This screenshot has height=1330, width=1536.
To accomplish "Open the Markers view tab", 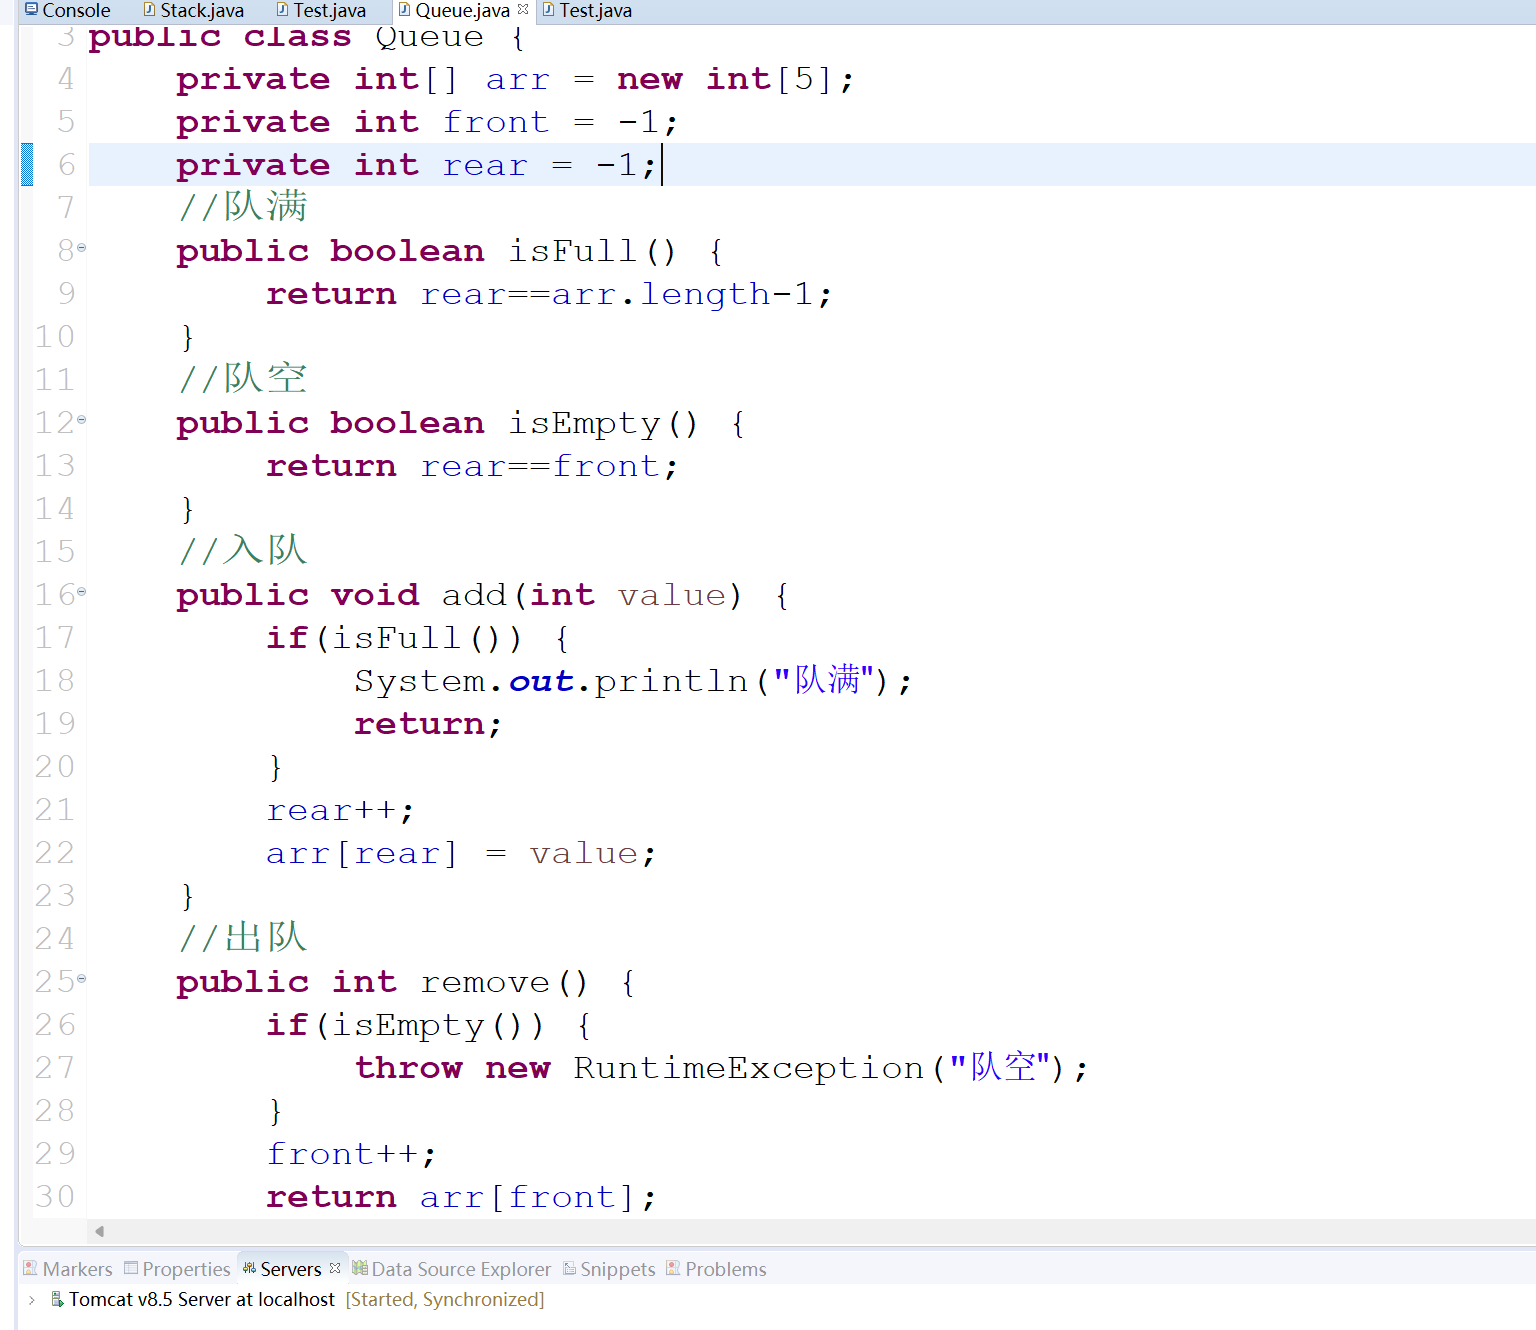I will pos(68,1269).
